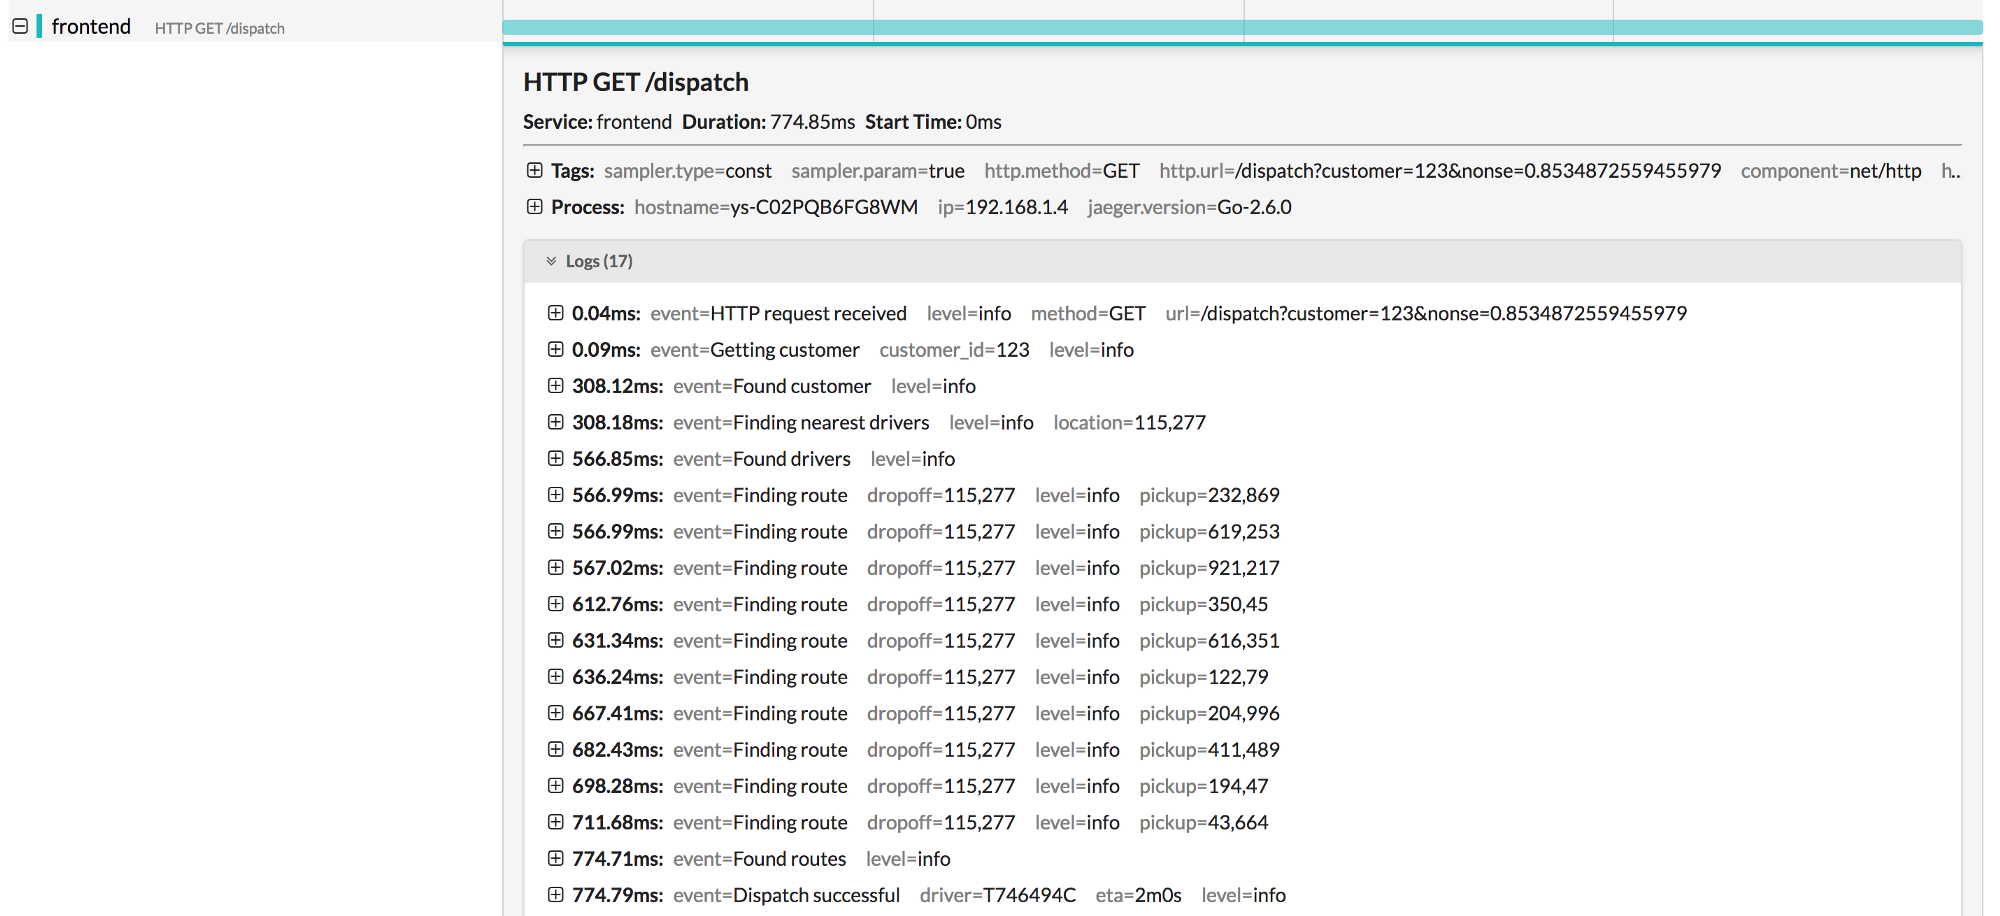The width and height of the screenshot is (2000, 916).
Task: Click the location=115,277 field
Action: [1129, 423]
